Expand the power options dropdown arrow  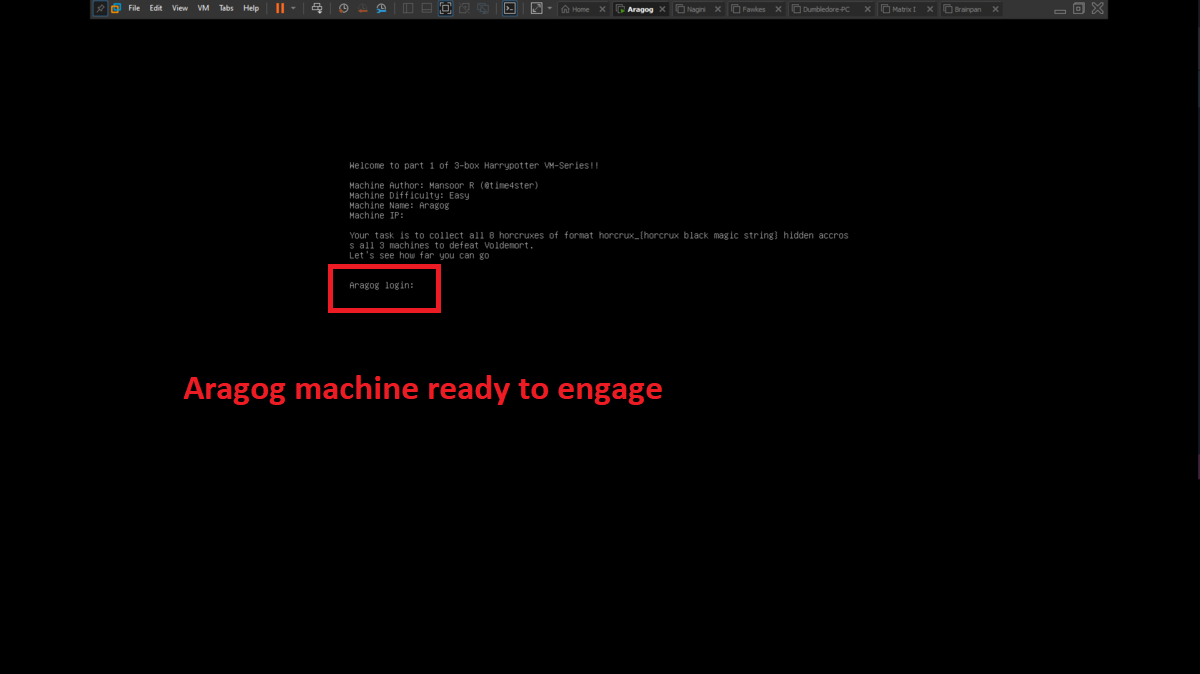tap(293, 8)
